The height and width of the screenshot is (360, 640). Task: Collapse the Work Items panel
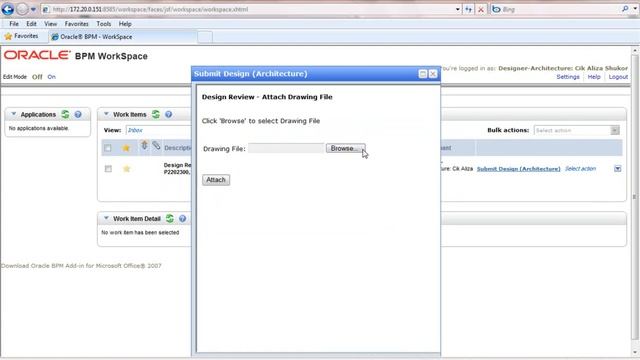coord(106,114)
